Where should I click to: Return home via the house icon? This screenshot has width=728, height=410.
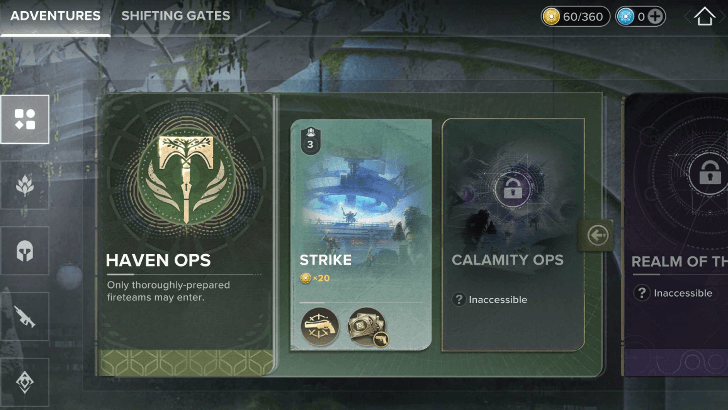coord(704,16)
